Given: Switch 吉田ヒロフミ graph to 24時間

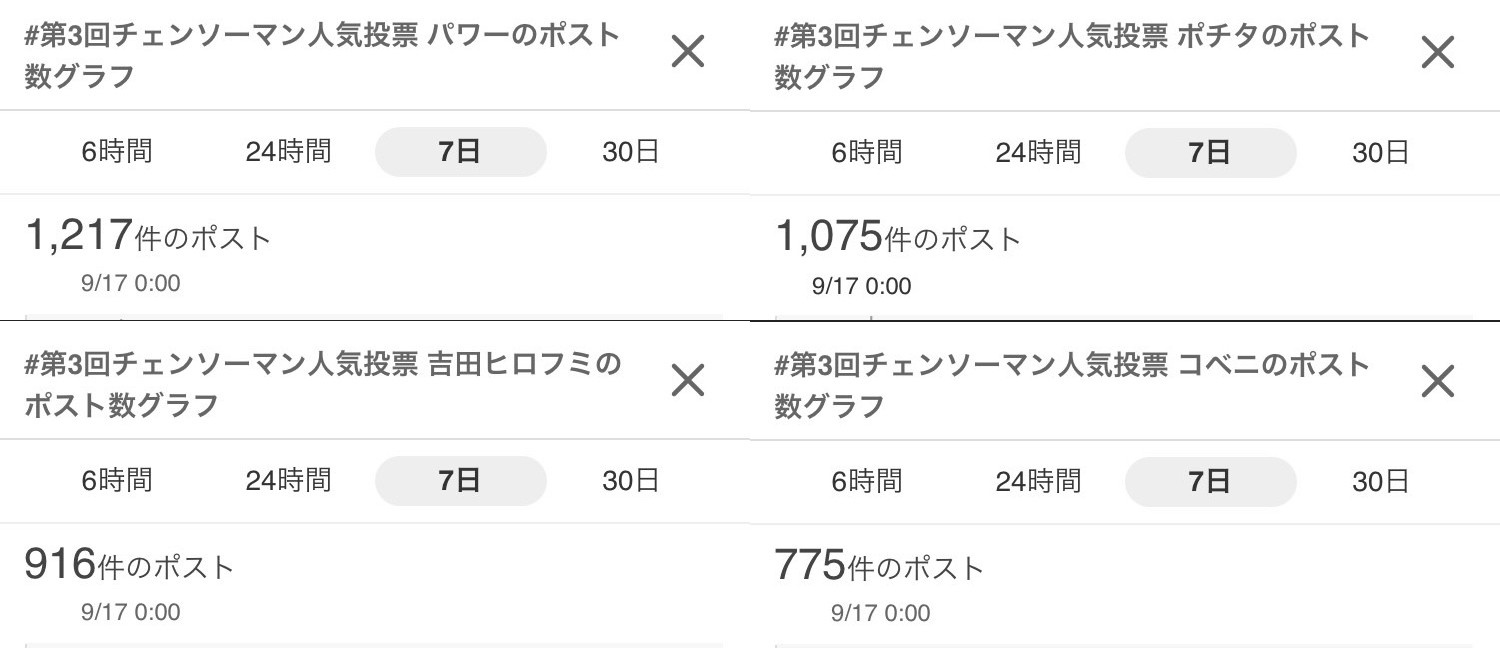Looking at the screenshot, I should pos(288,480).
